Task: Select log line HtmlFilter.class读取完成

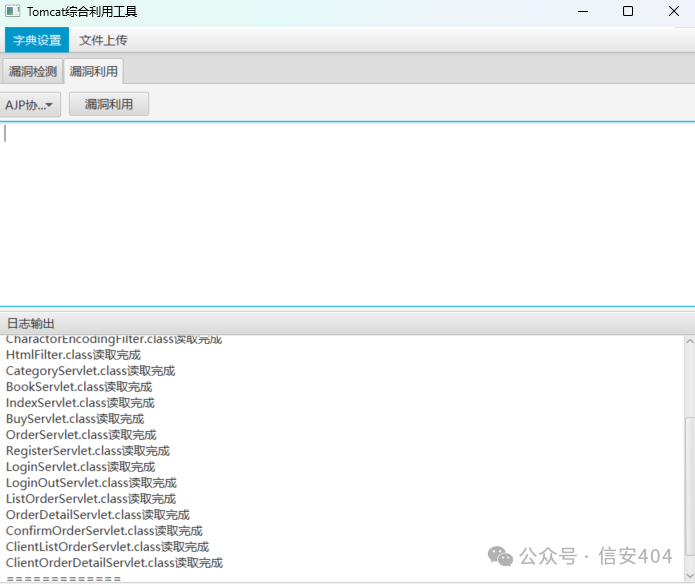Action: 73,355
